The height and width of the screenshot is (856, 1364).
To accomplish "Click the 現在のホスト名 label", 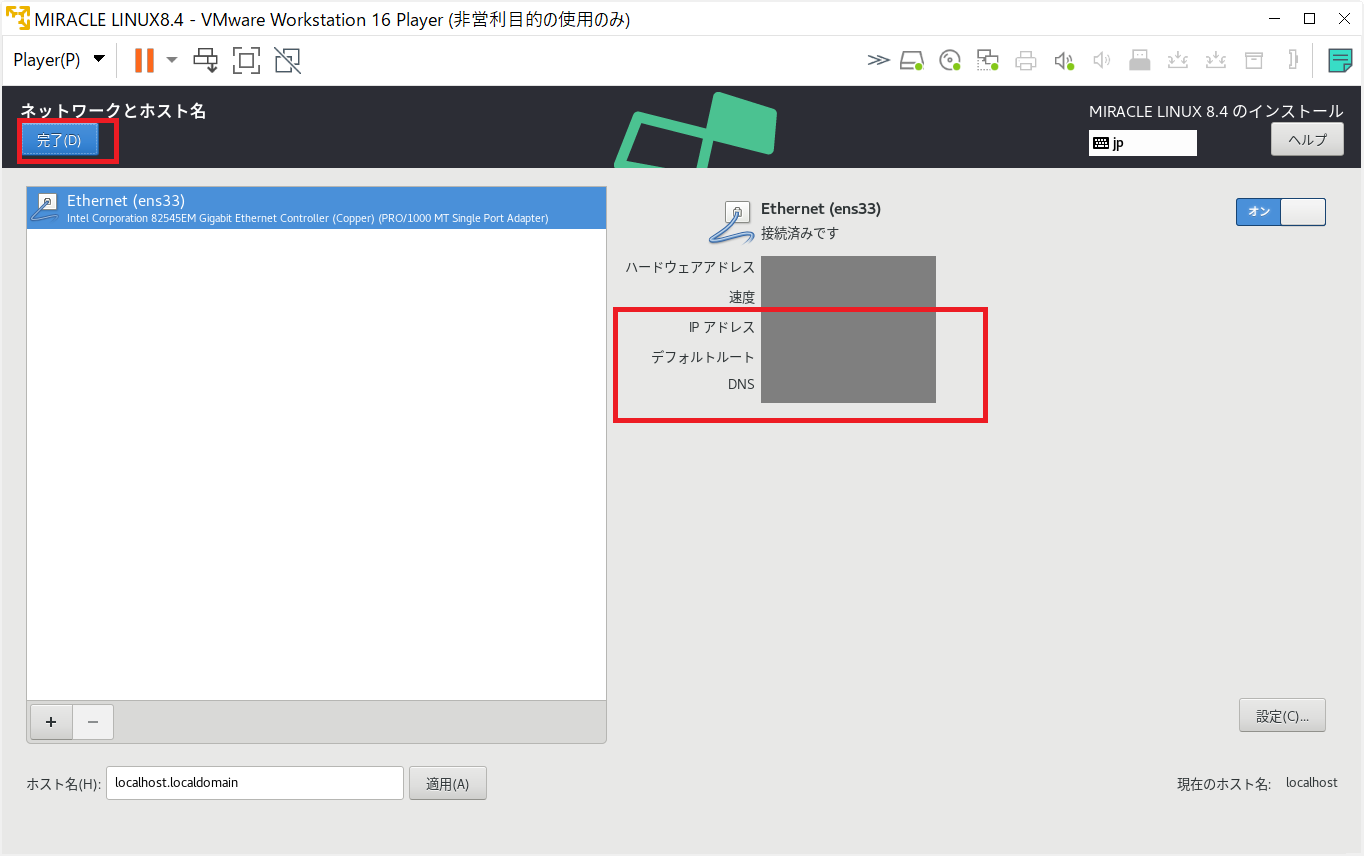I will coord(1224,784).
